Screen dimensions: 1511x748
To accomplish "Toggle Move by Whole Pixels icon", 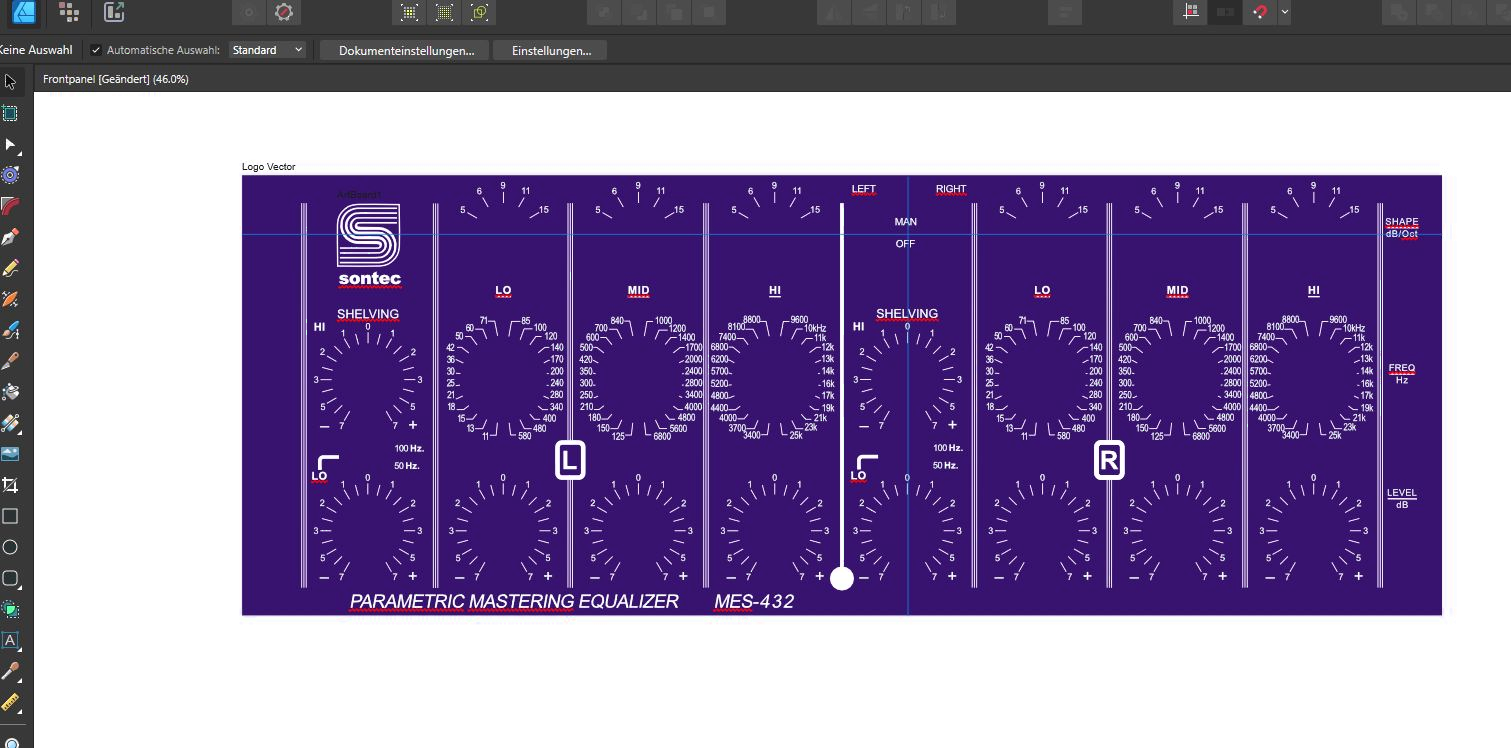I will pyautogui.click(x=1224, y=12).
